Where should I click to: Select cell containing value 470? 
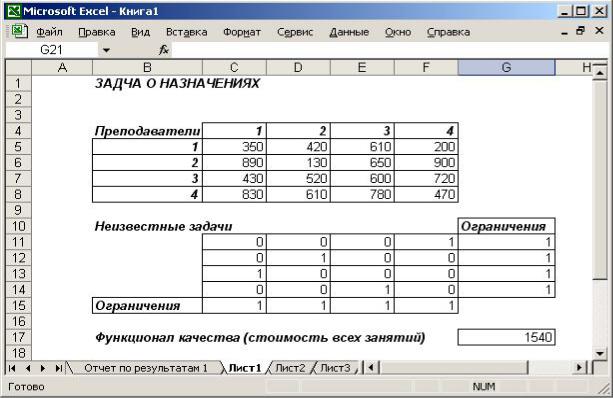[426, 194]
